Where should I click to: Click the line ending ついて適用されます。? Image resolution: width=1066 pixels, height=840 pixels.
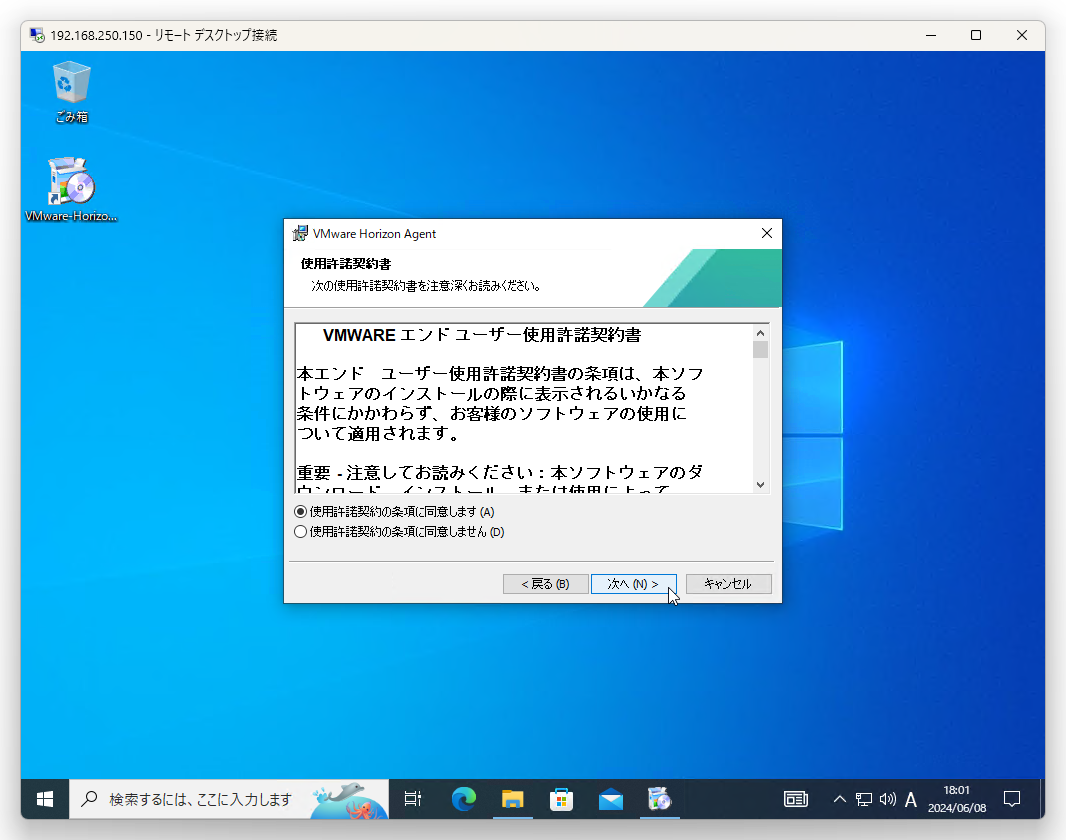[x=380, y=434]
